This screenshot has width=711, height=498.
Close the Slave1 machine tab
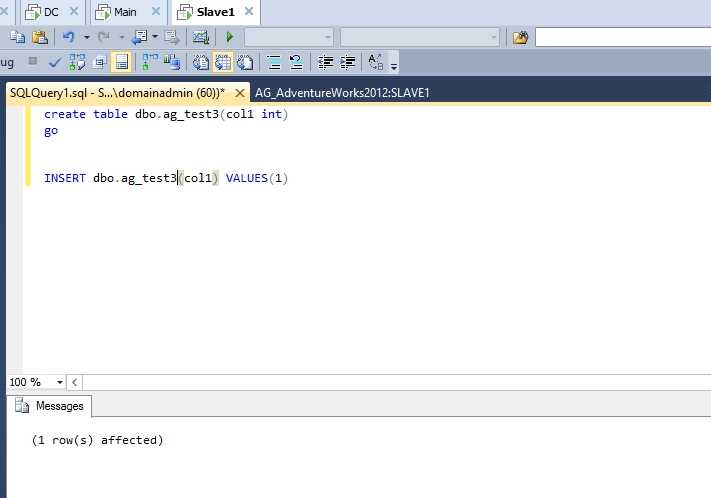pos(249,11)
